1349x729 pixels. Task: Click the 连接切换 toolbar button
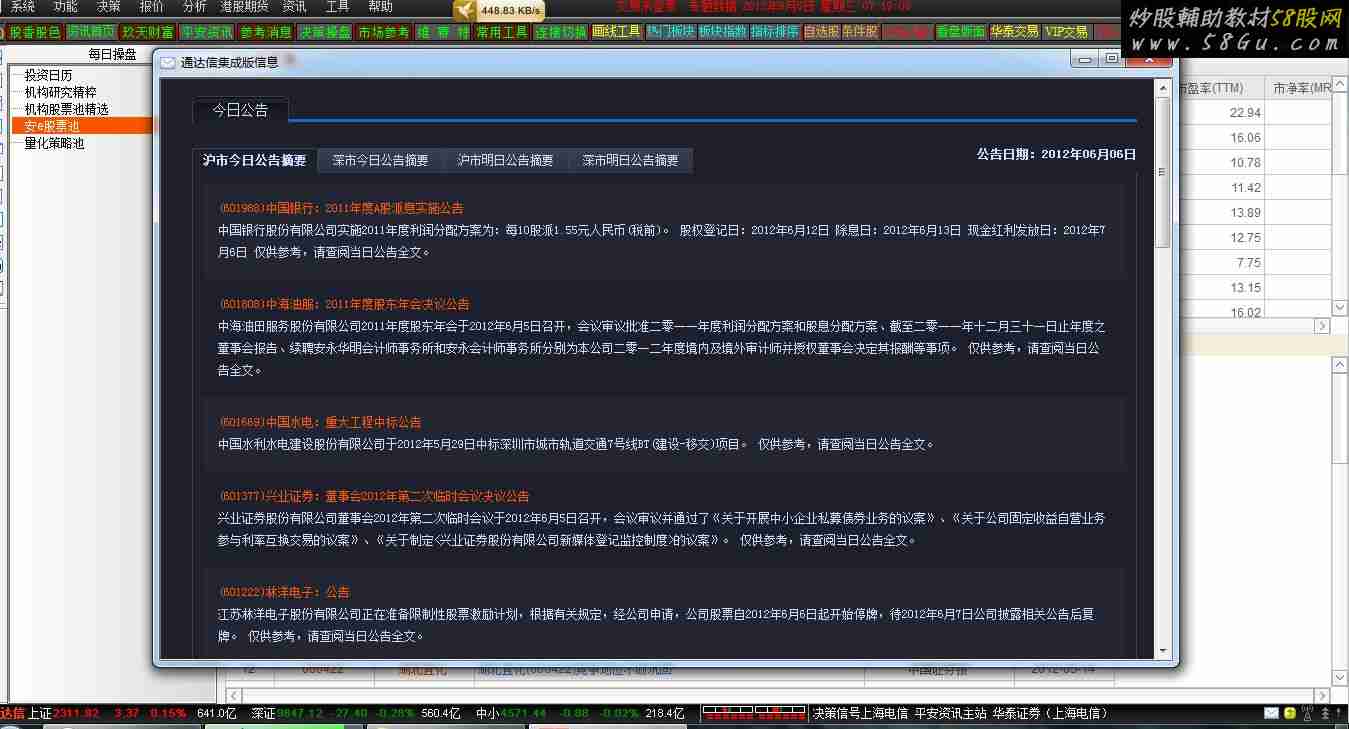[561, 32]
